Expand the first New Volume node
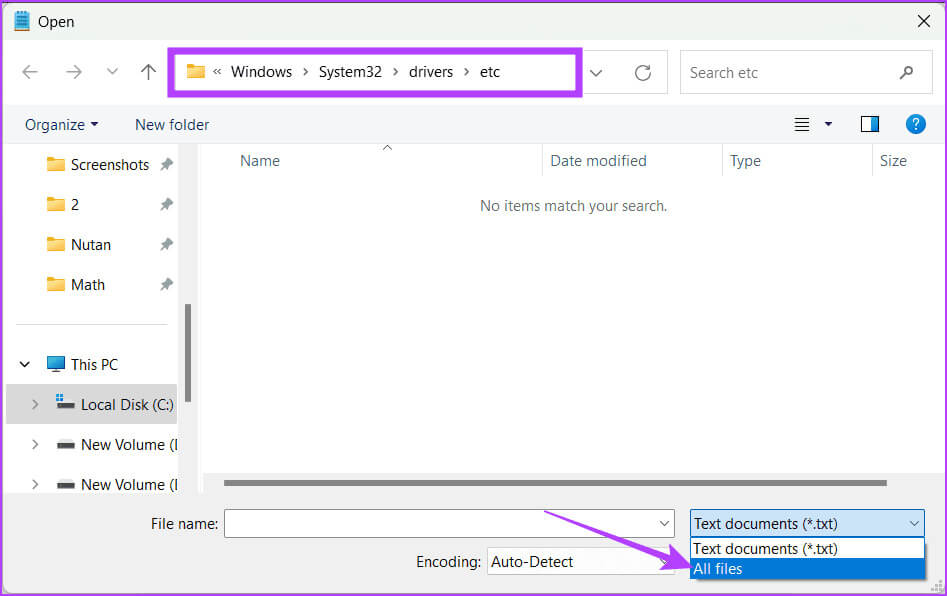The image size is (947, 596). point(35,444)
